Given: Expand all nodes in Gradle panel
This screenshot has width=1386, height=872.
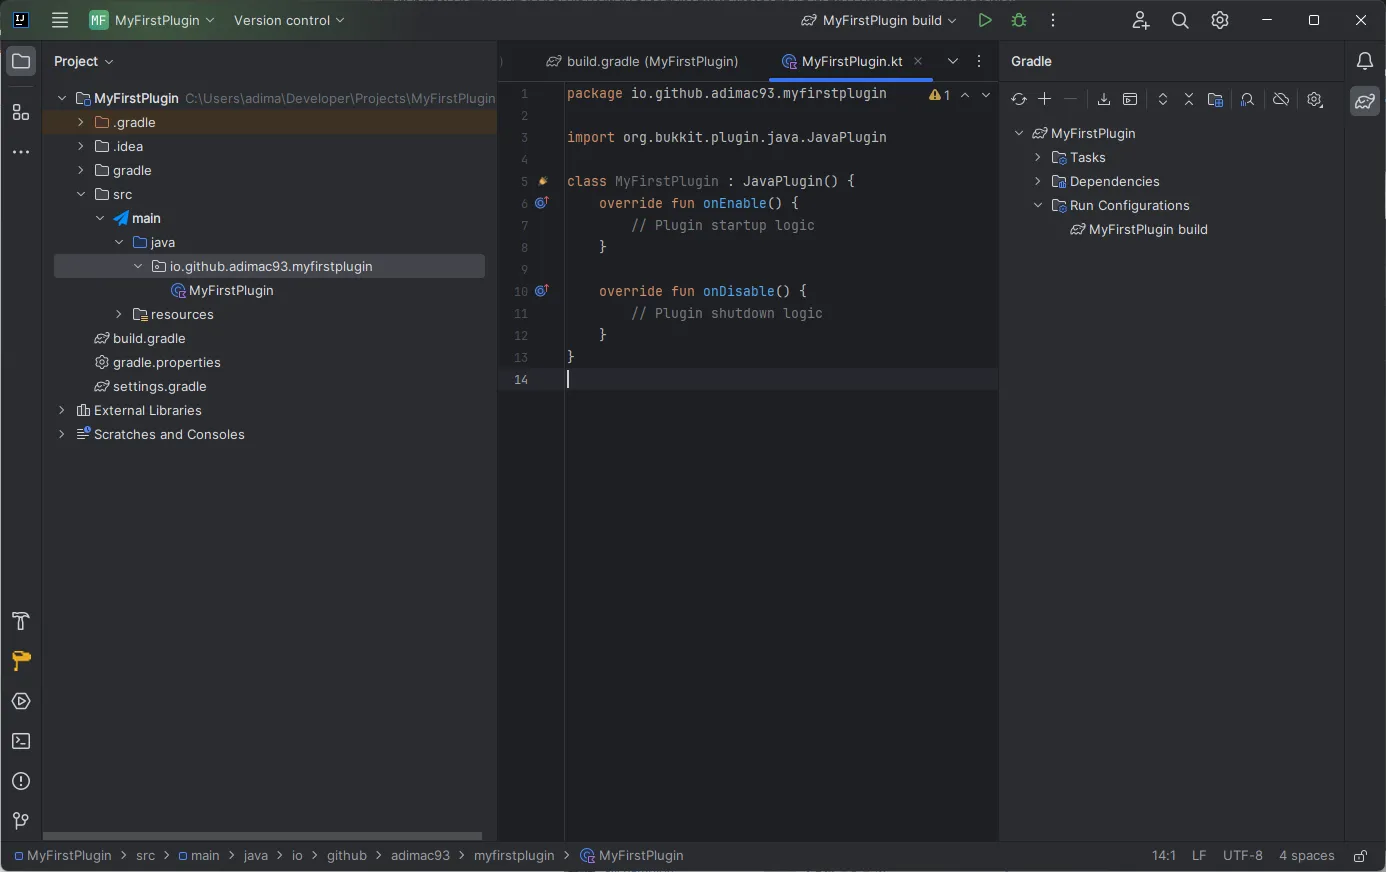Looking at the screenshot, I should coord(1163,99).
